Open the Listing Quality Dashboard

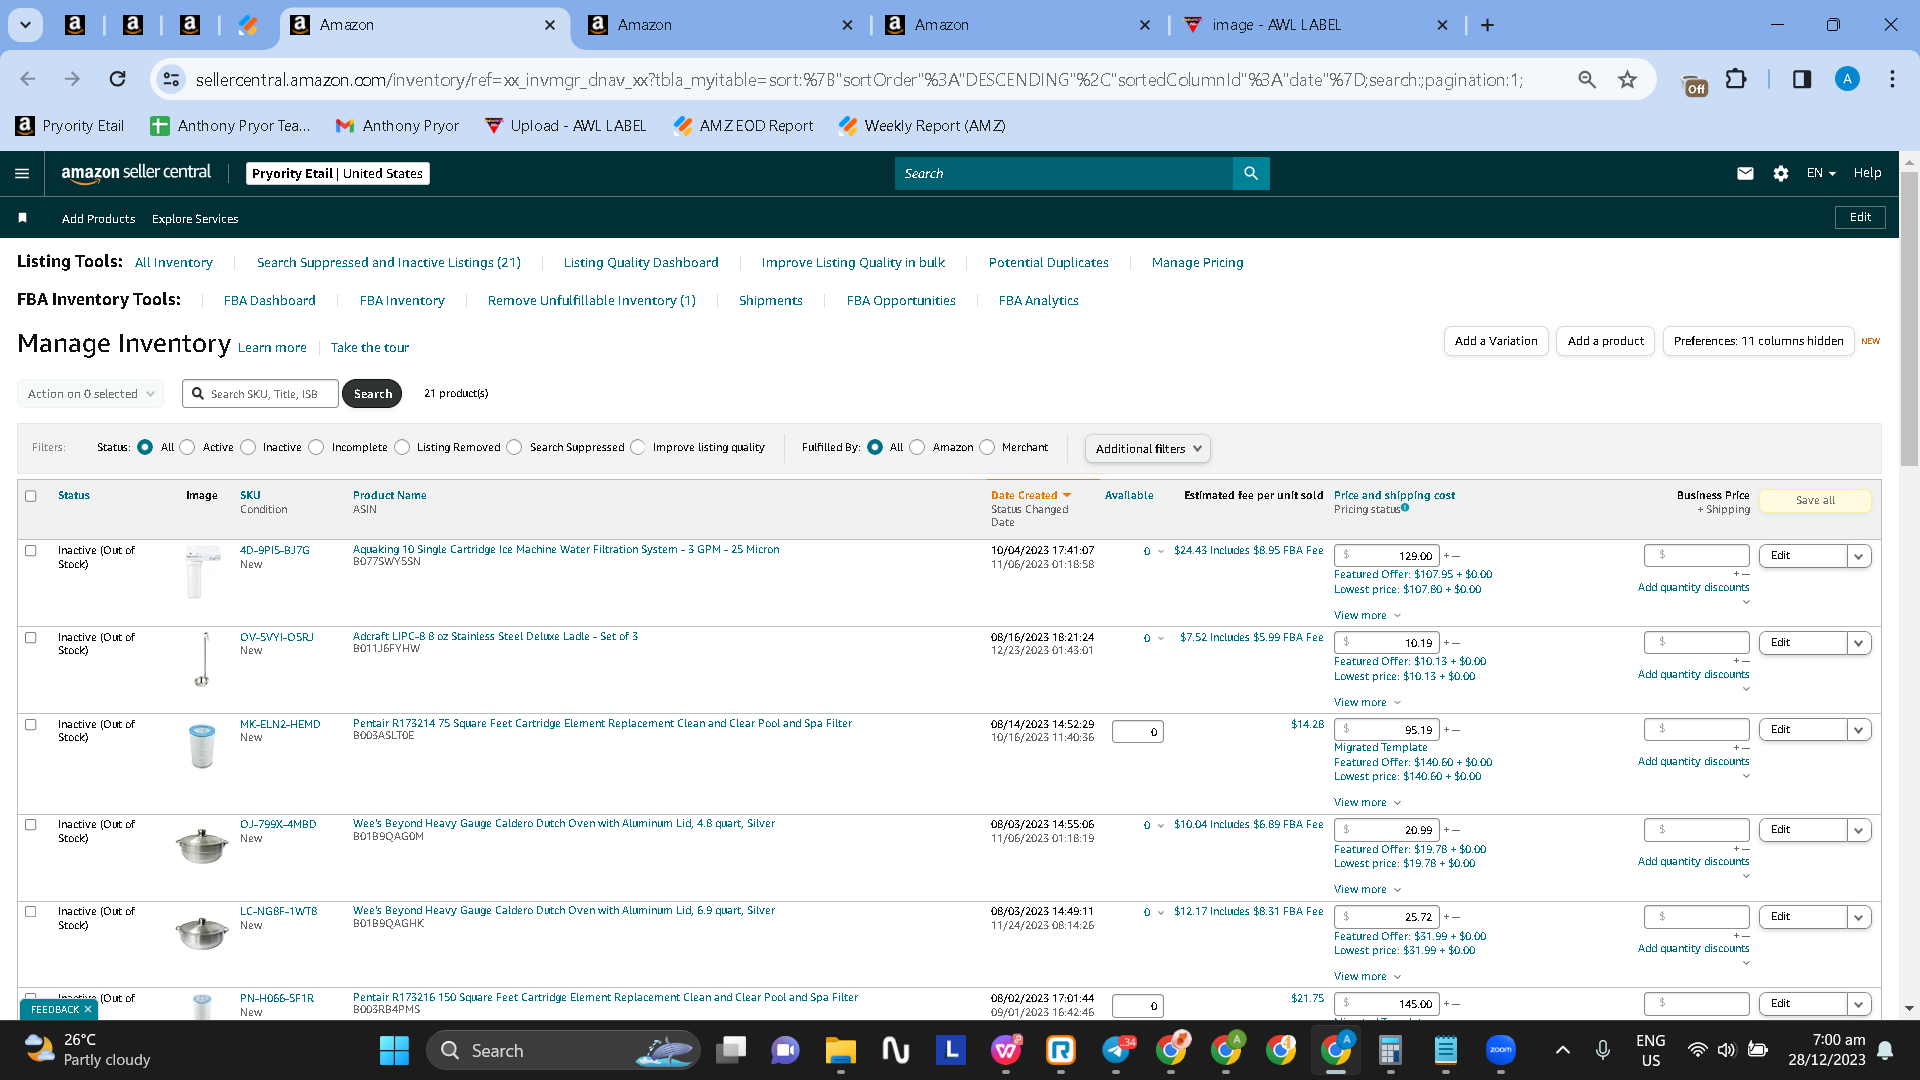click(x=641, y=263)
